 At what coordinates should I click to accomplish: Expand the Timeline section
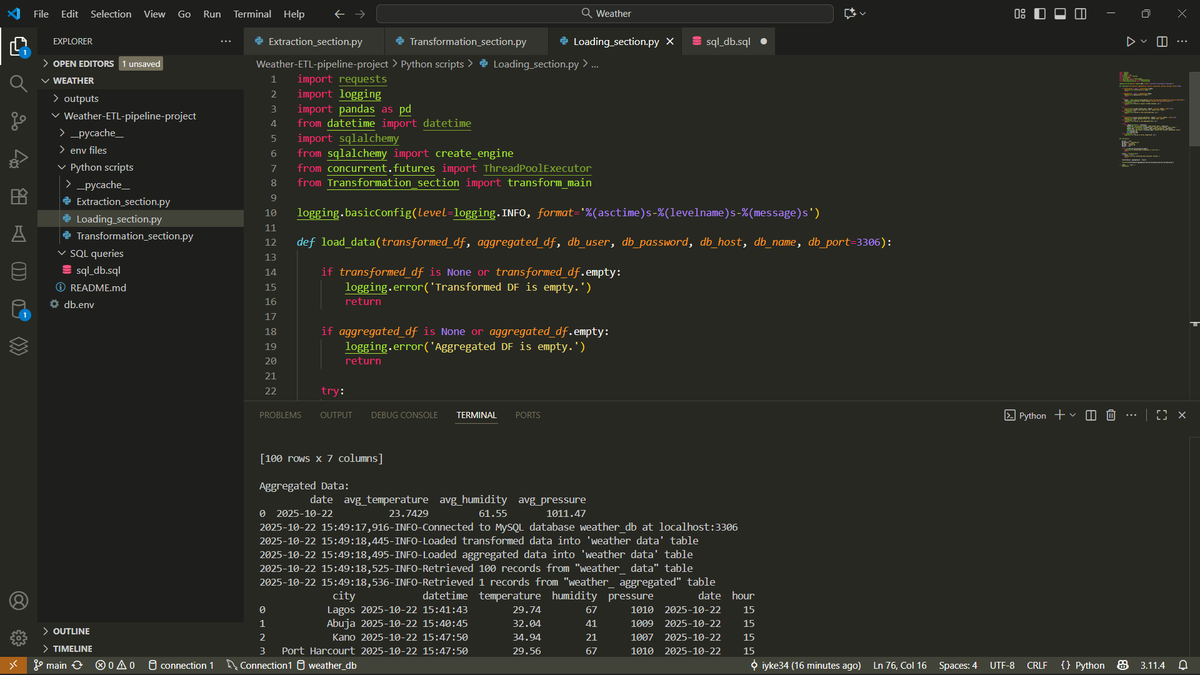click(140, 648)
